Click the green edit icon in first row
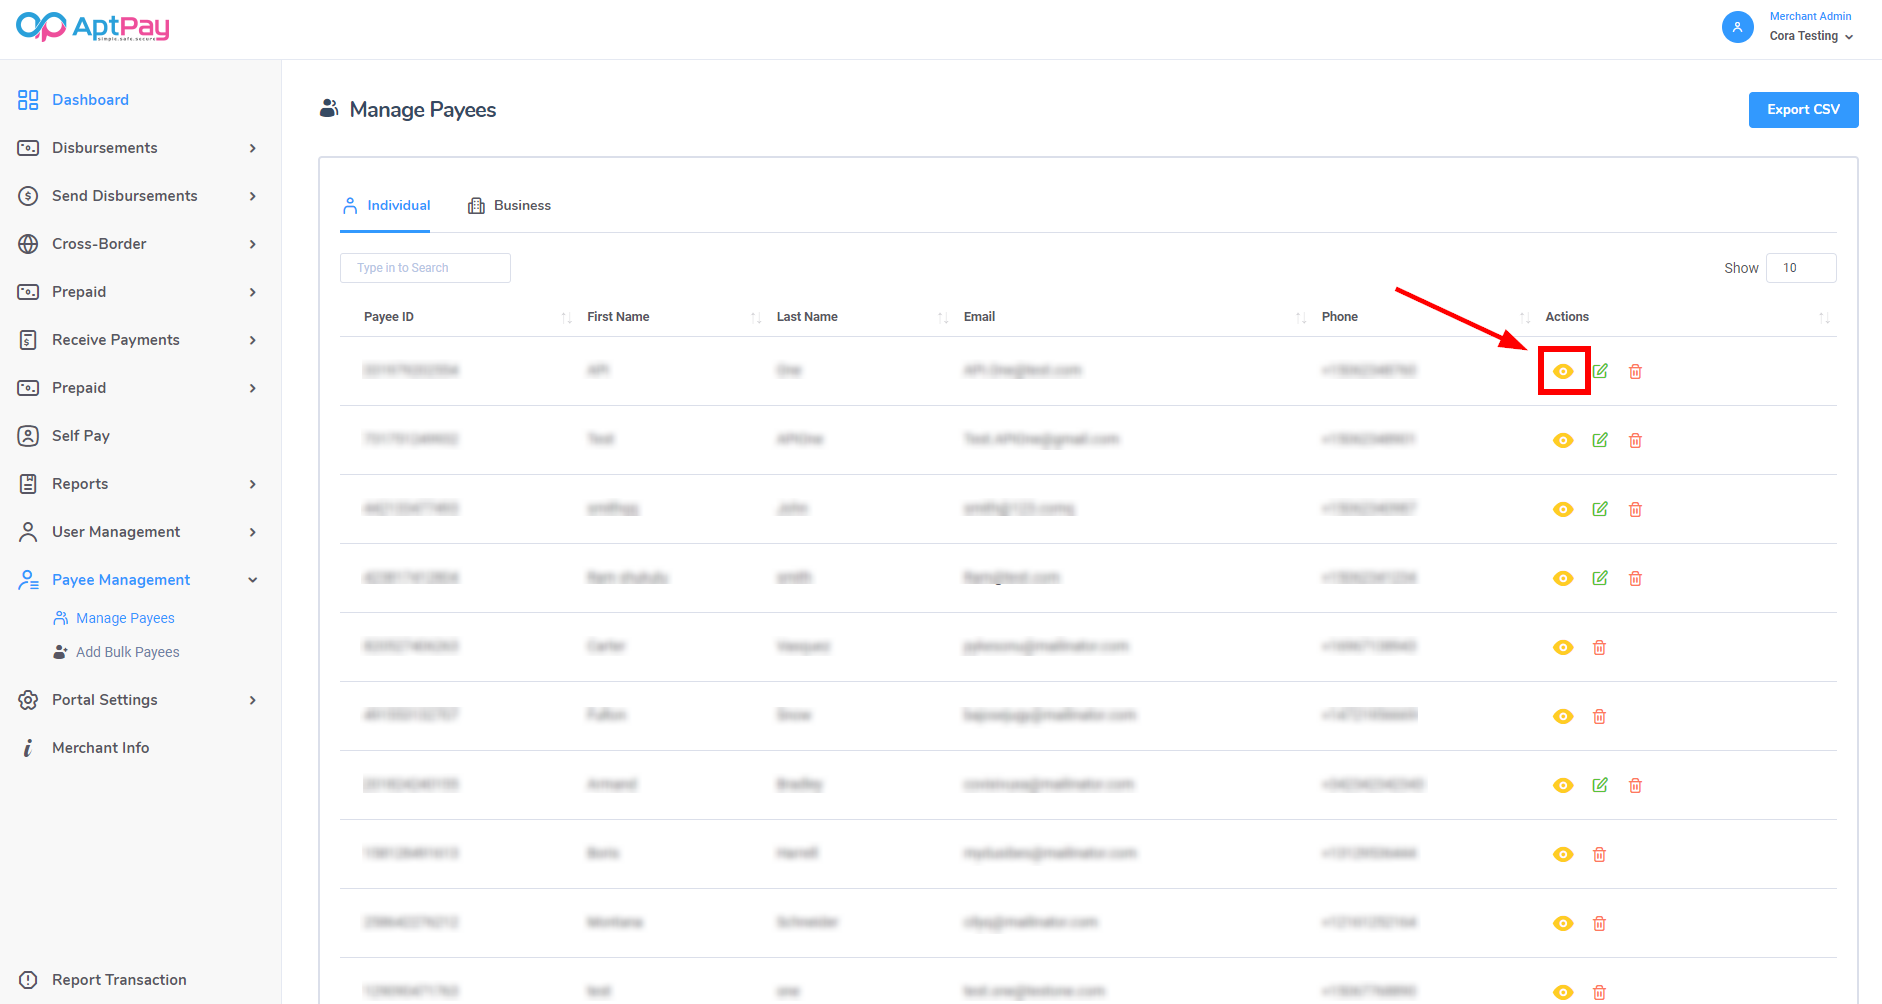 (1600, 371)
